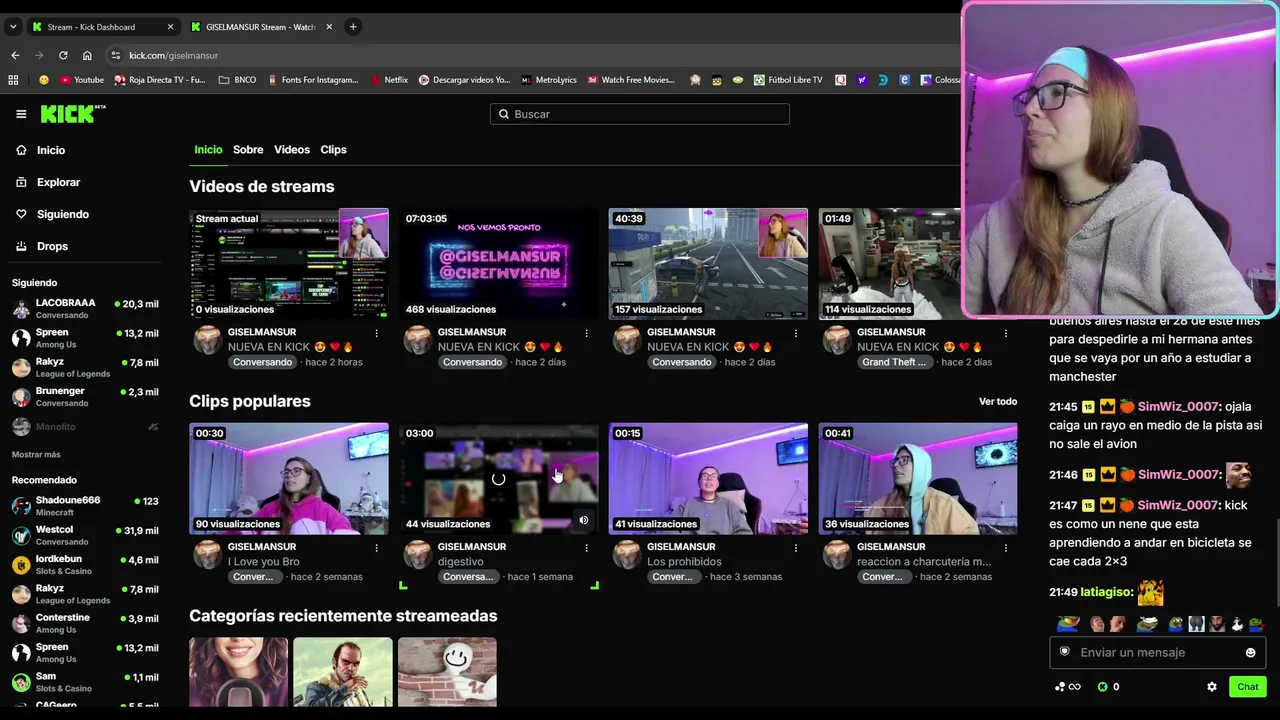Click the channel points icon below chat
Viewport: 1280px width, 720px height.
(1068, 687)
